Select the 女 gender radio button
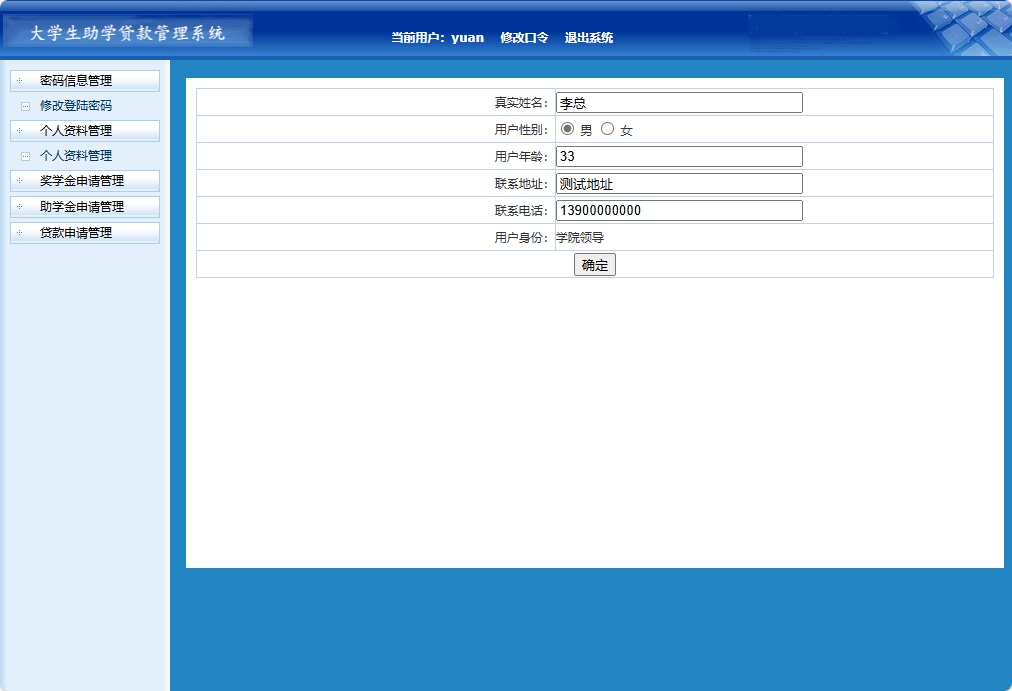This screenshot has height=691, width=1012. click(x=607, y=128)
